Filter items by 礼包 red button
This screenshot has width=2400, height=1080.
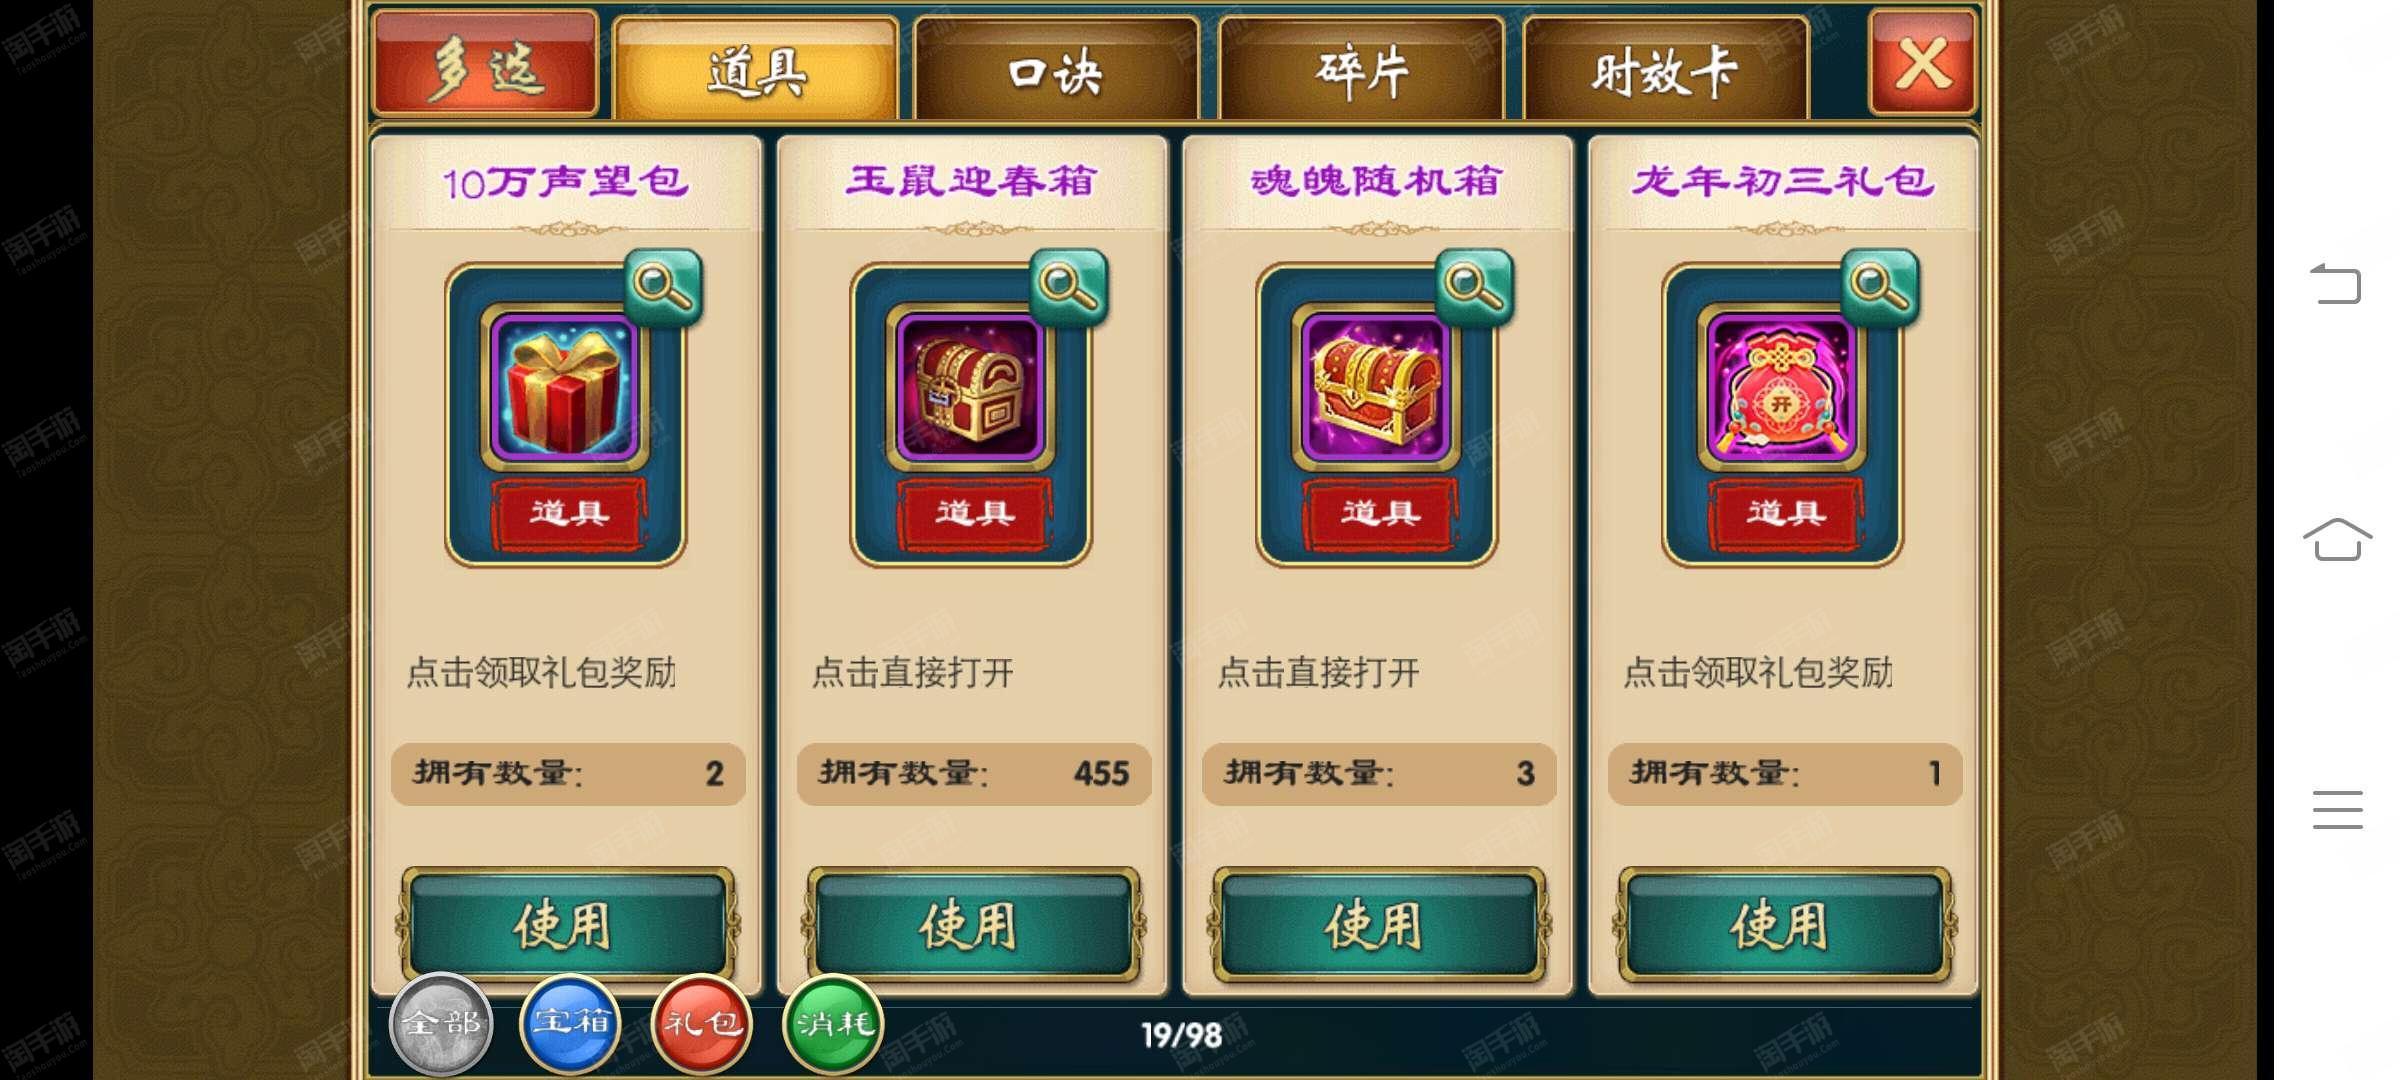pos(702,1023)
